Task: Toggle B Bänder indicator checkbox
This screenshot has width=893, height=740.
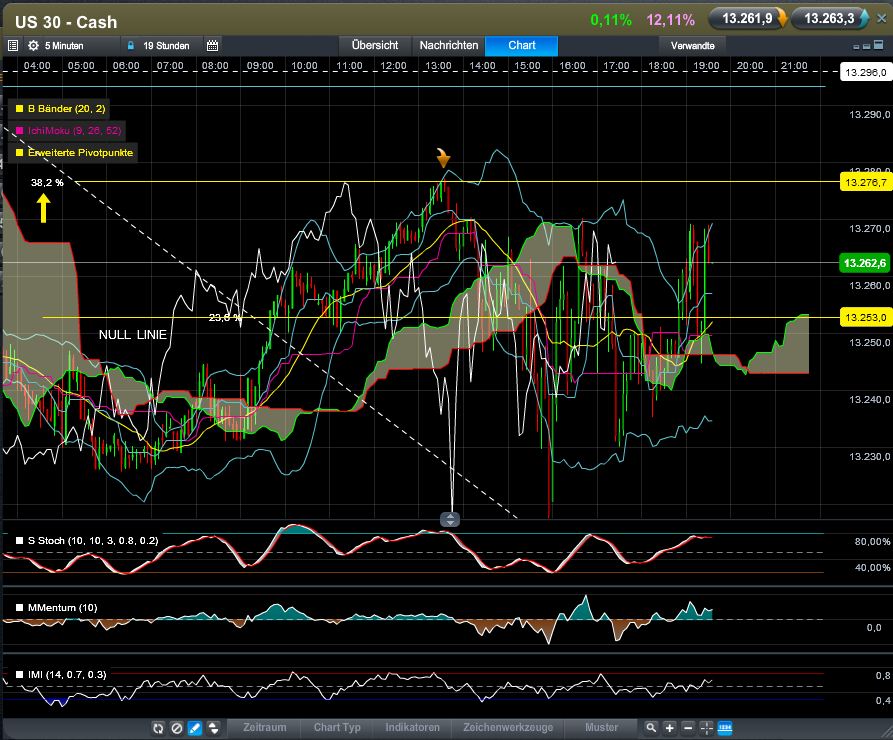Action: pos(19,108)
